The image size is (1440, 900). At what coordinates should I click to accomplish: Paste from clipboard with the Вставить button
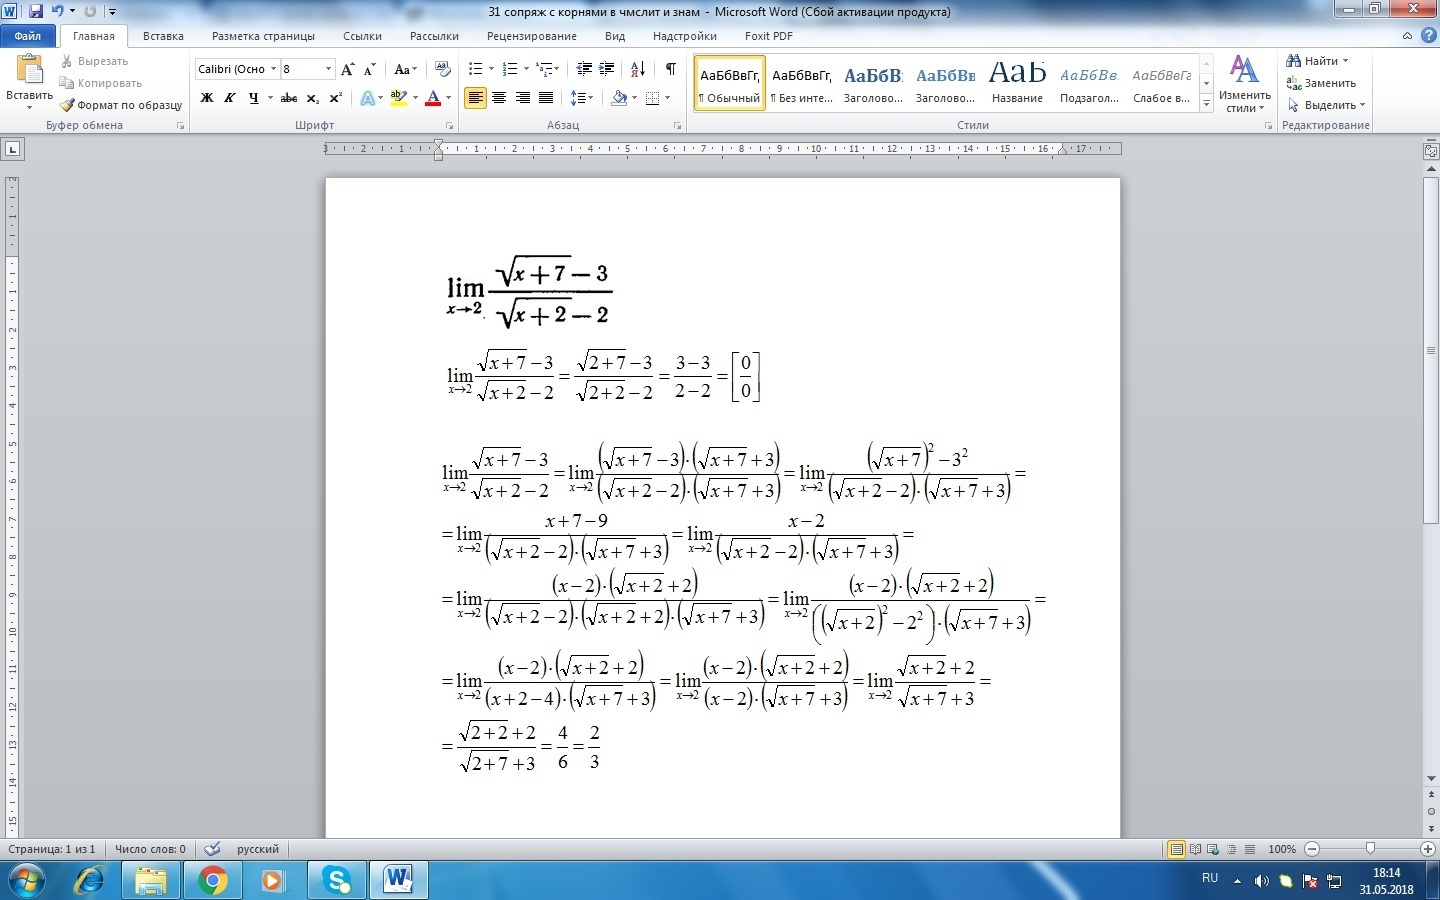click(29, 82)
